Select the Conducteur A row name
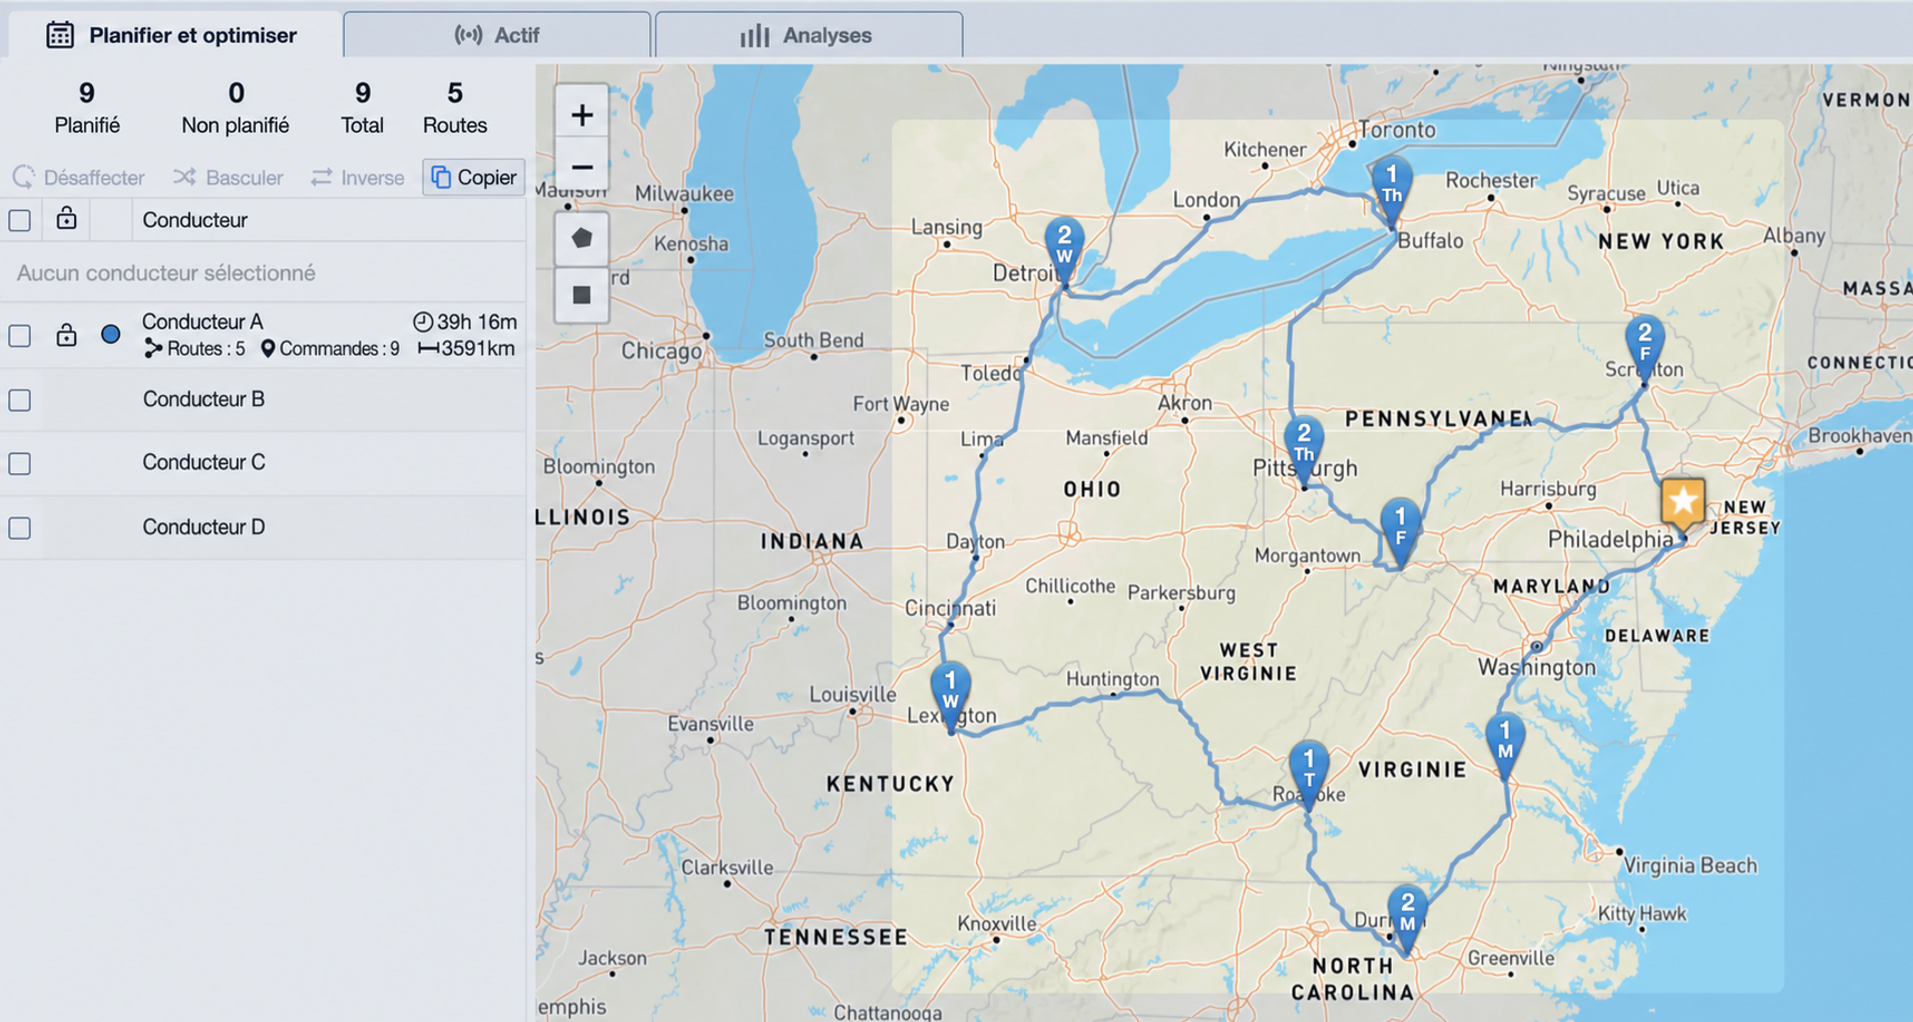The height and width of the screenshot is (1022, 1913). (x=202, y=321)
